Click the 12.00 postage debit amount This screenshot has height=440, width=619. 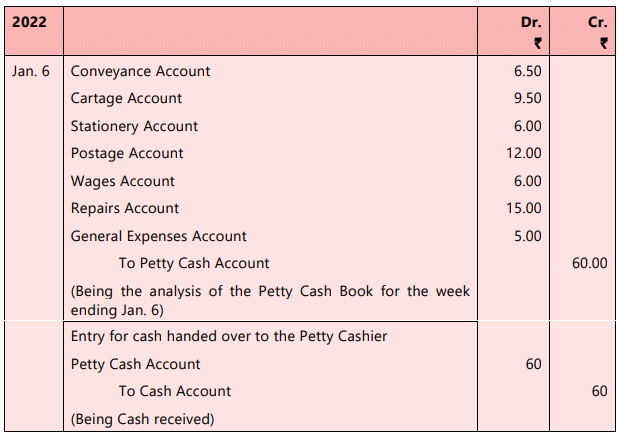point(525,153)
